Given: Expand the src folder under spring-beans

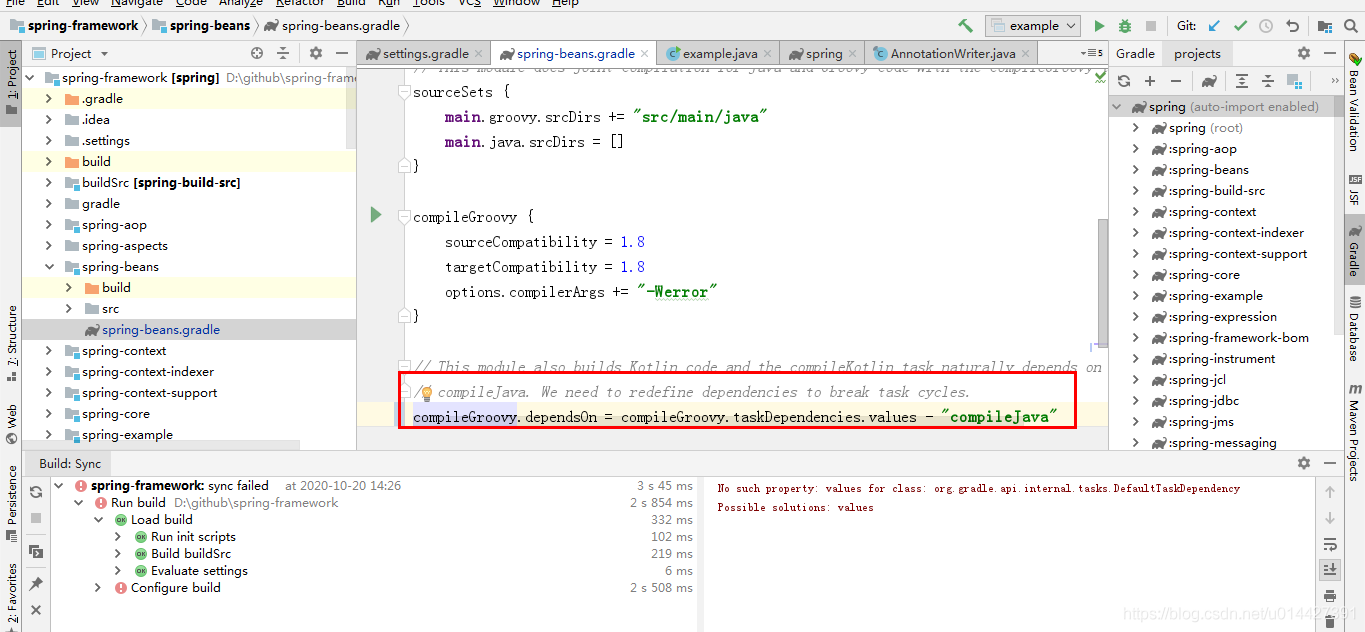Looking at the screenshot, I should (69, 309).
